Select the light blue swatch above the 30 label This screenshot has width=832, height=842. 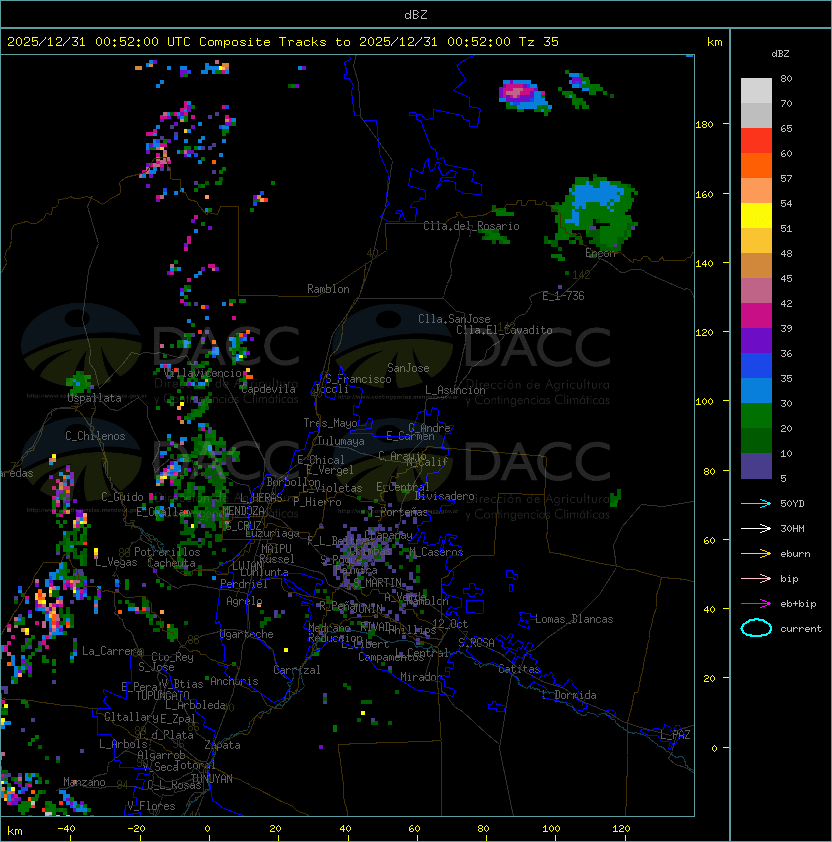(756, 390)
